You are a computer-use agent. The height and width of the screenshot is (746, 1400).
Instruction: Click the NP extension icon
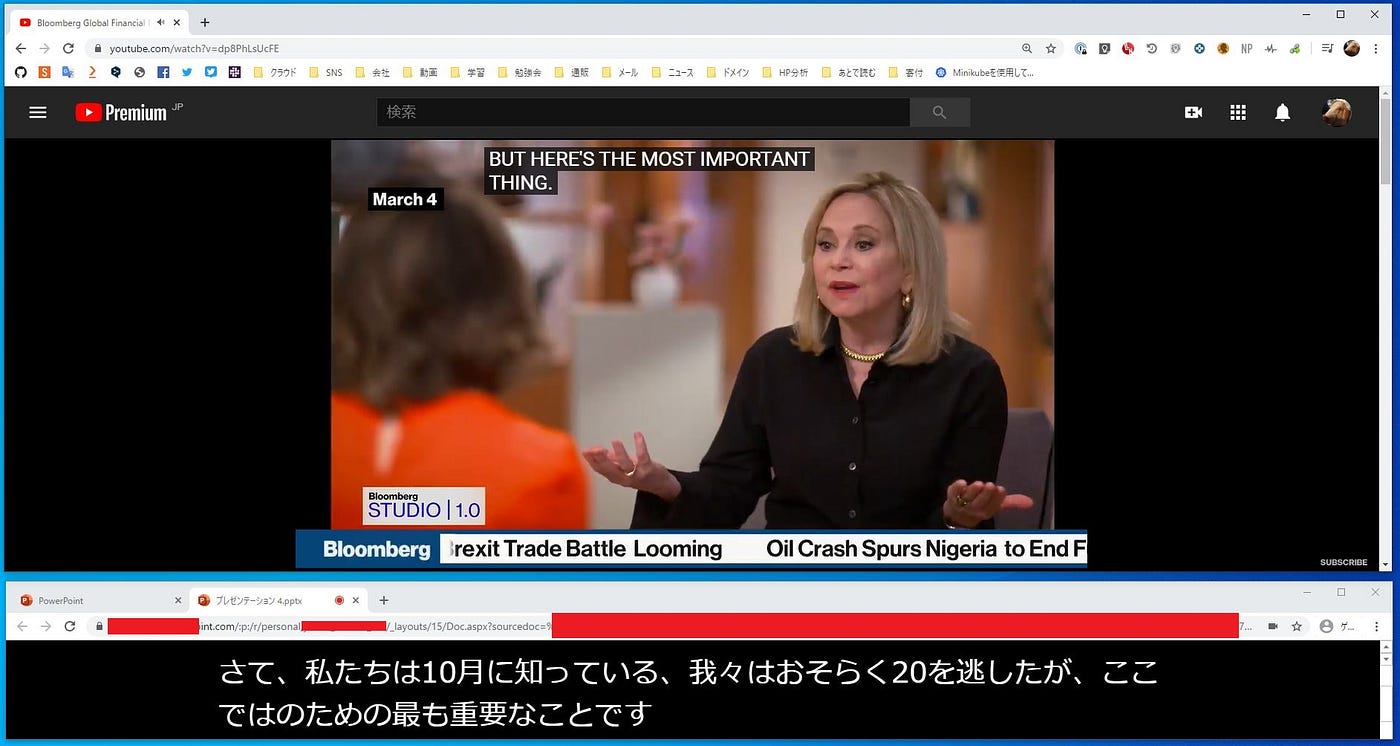click(1246, 48)
